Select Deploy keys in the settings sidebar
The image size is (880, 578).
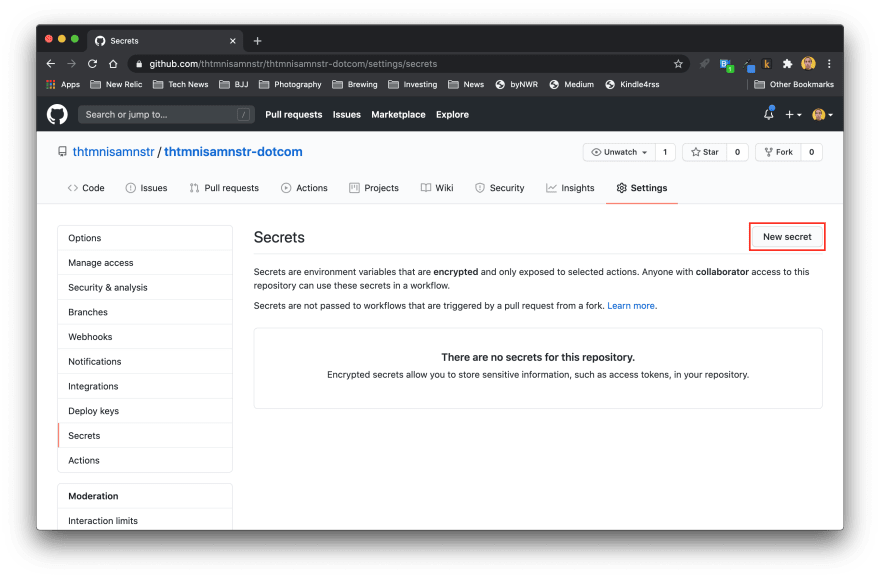[x=93, y=411]
